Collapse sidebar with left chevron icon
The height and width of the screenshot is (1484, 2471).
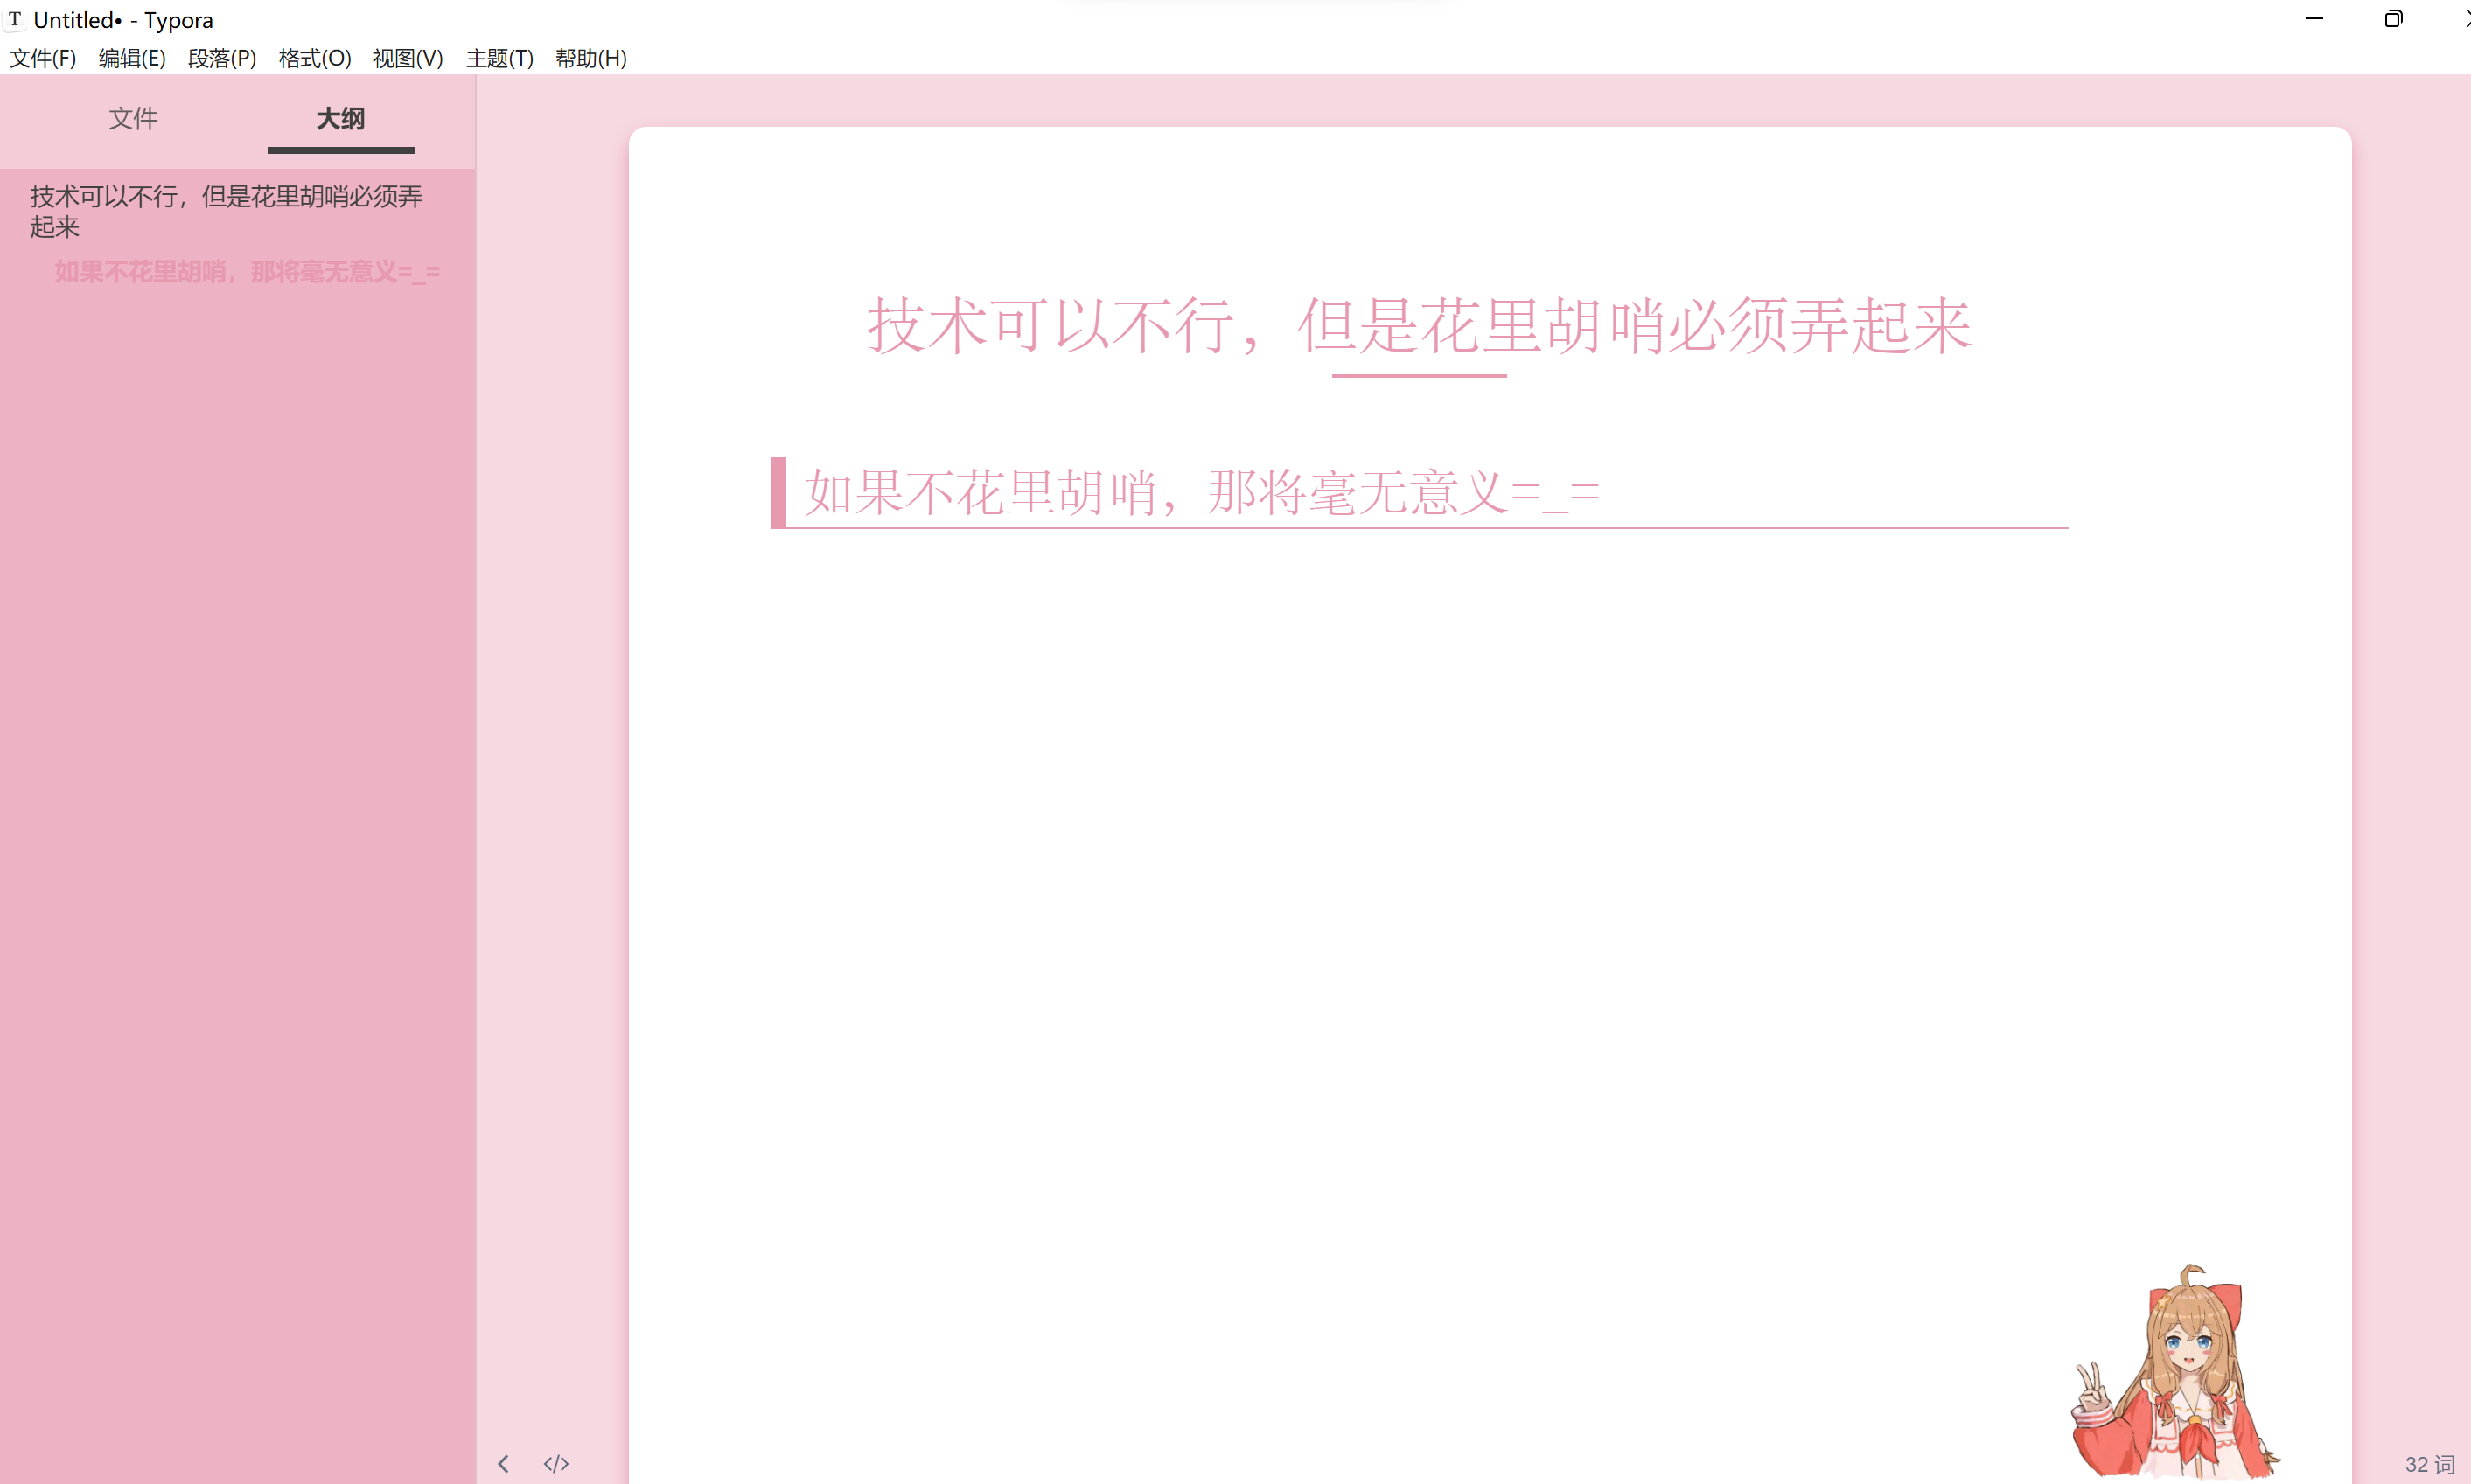pos(503,1463)
